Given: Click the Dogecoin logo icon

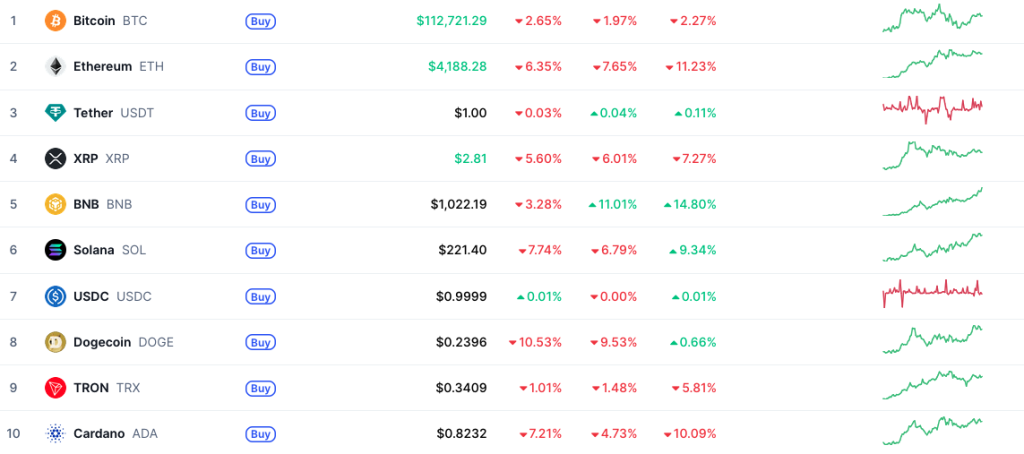Looking at the screenshot, I should (x=55, y=342).
